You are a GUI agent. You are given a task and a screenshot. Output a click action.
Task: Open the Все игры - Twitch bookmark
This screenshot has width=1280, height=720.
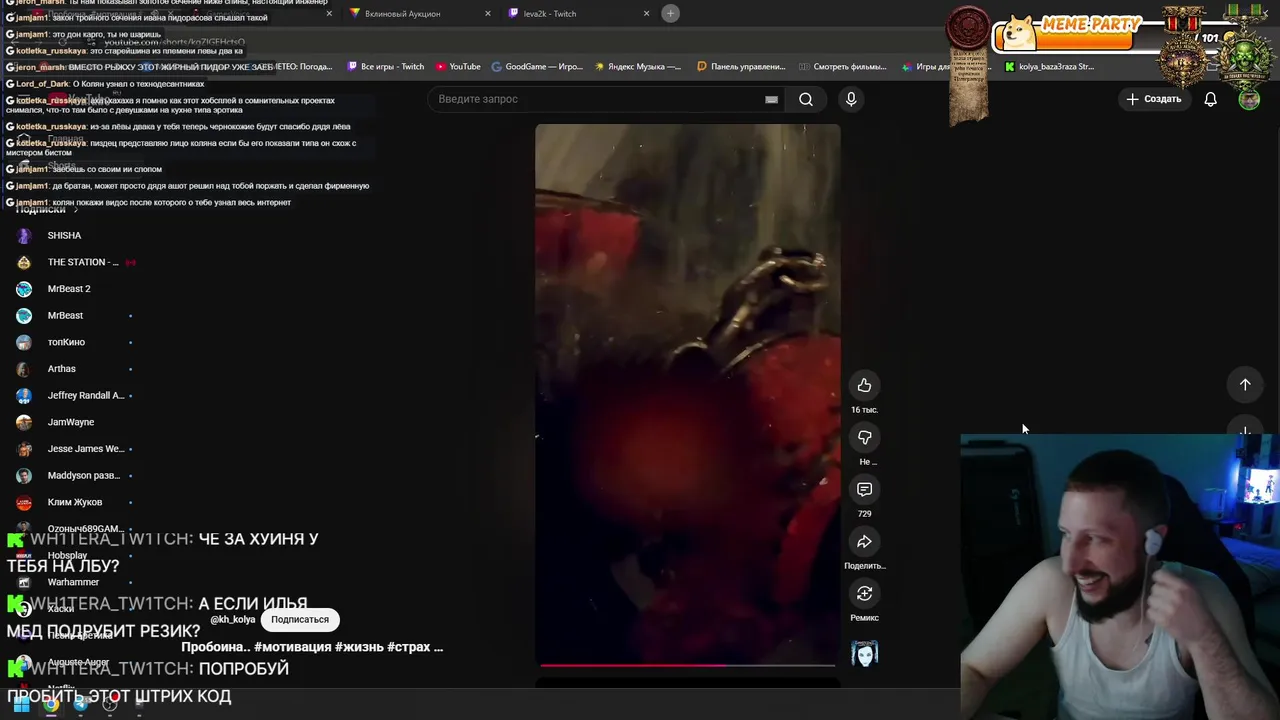386,67
